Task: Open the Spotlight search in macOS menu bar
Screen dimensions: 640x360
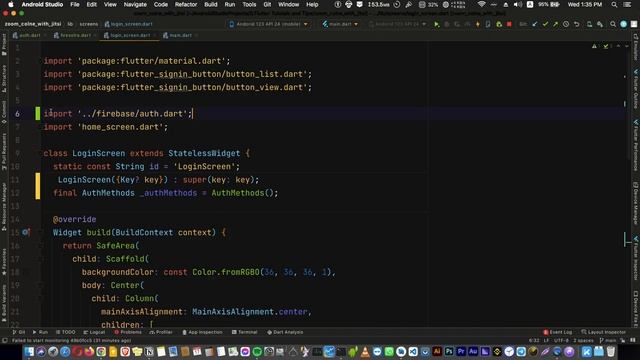Action: (x=614, y=4)
